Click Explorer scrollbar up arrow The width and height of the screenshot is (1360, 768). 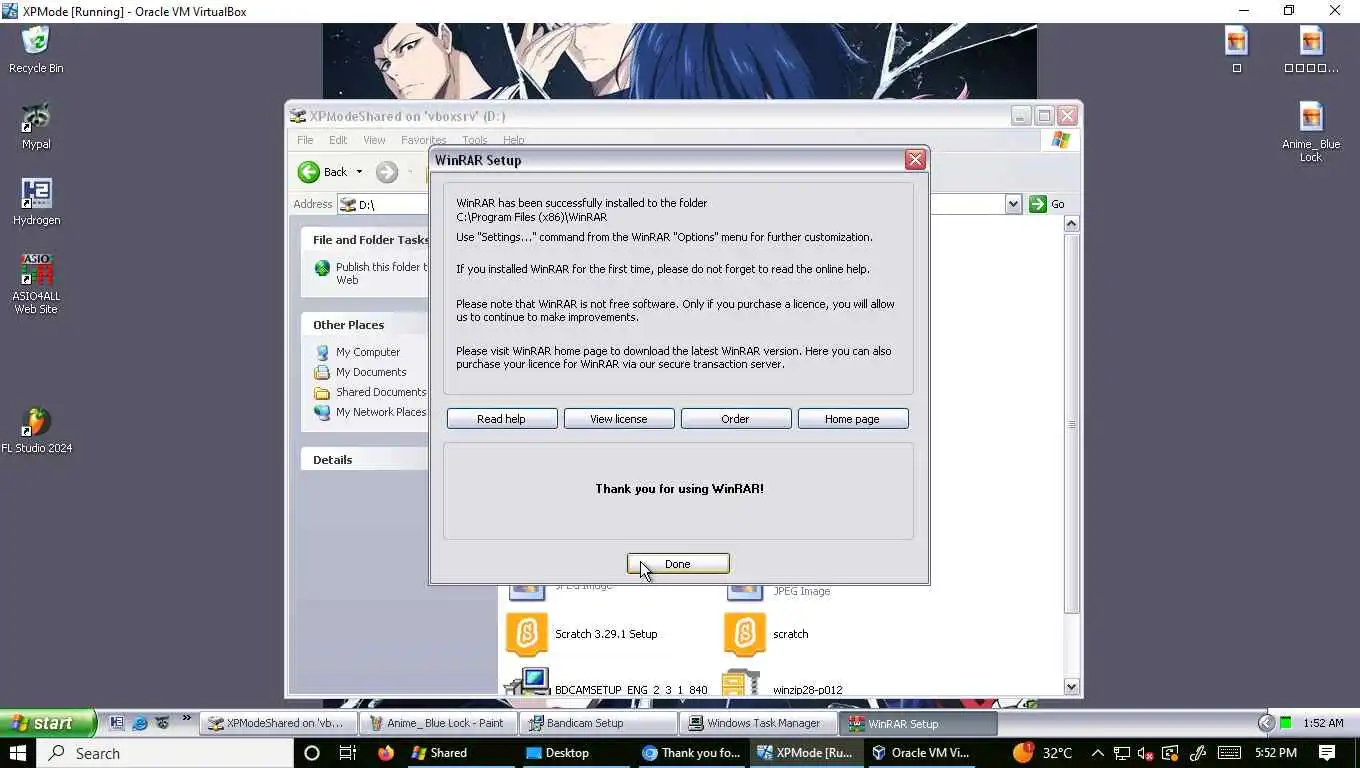pyautogui.click(x=1071, y=224)
